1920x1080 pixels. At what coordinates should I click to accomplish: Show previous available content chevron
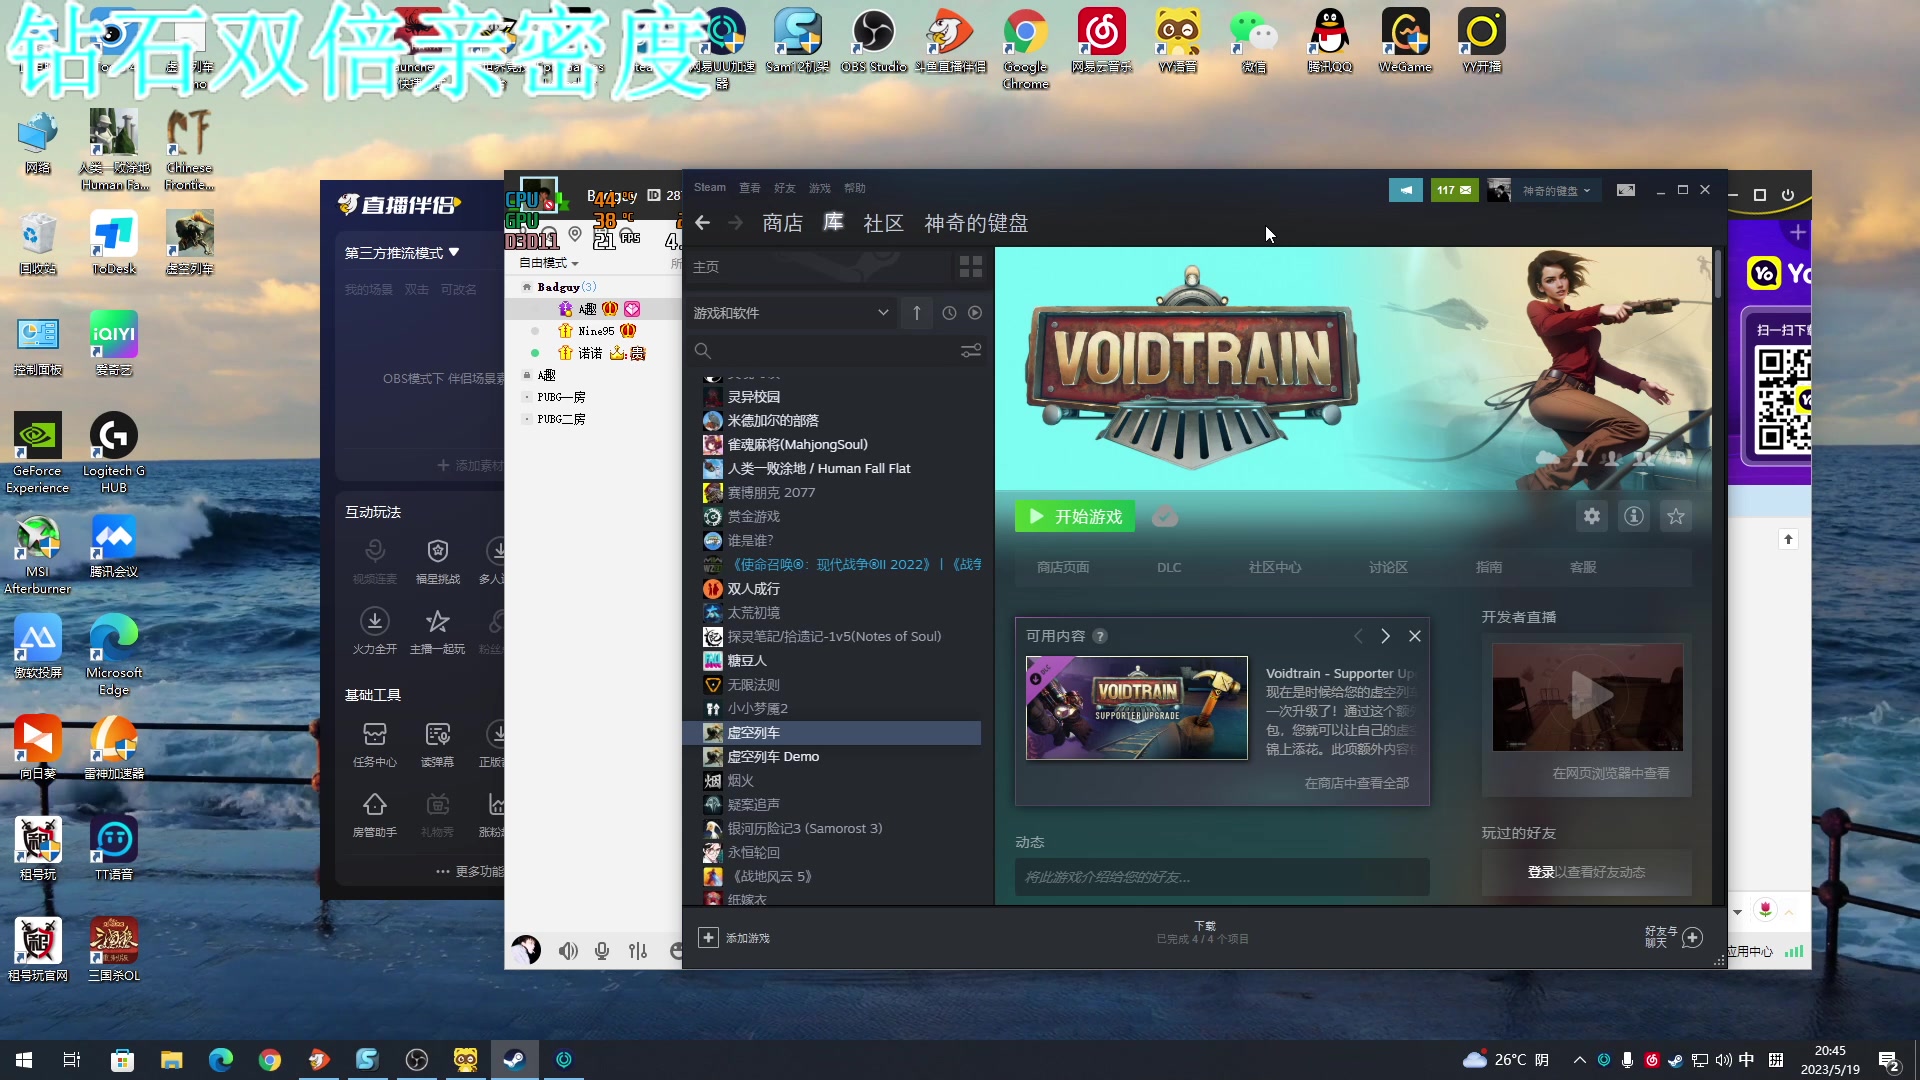(x=1358, y=636)
